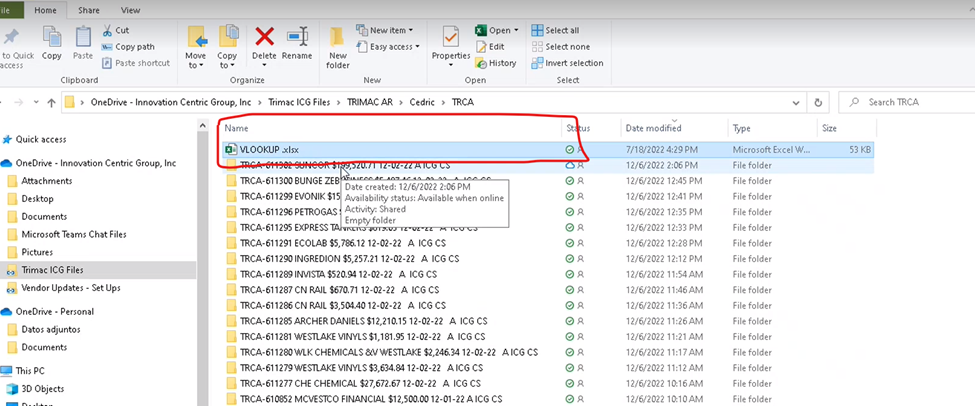975x406 pixels.
Task: Click the Up one level arrow
Action: tap(52, 103)
